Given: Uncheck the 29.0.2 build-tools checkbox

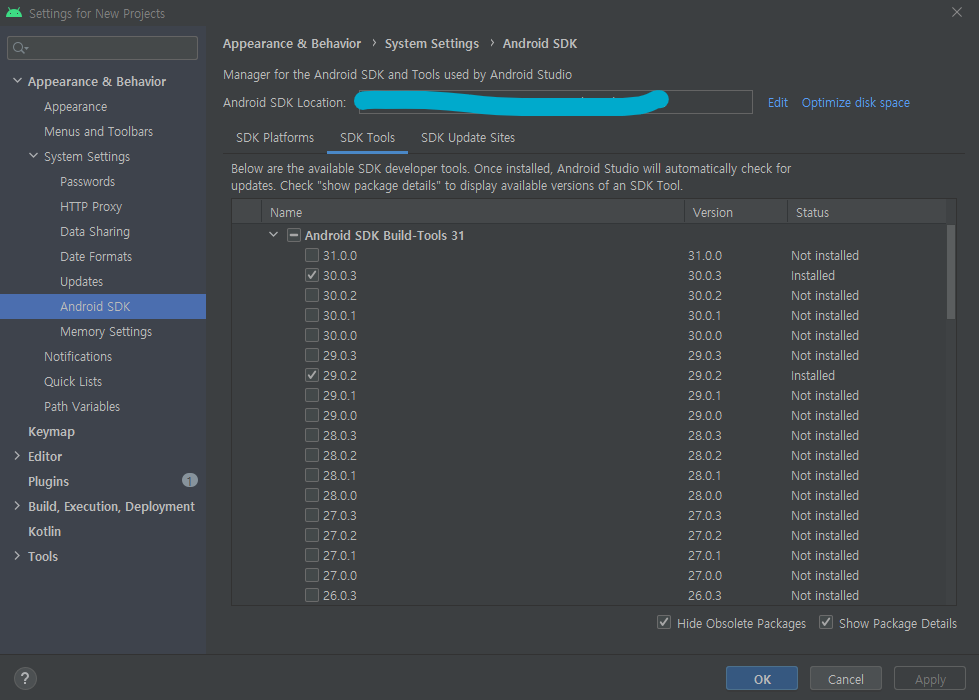Looking at the screenshot, I should 312,375.
